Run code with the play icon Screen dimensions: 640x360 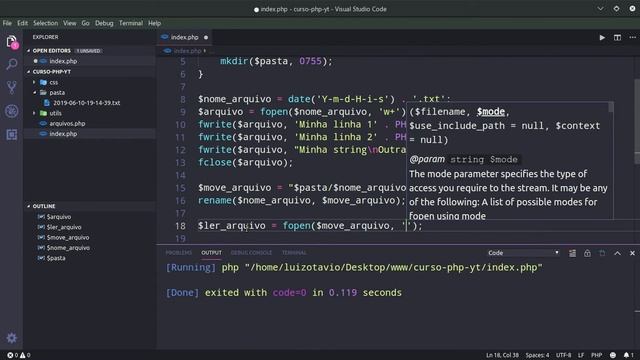point(602,38)
